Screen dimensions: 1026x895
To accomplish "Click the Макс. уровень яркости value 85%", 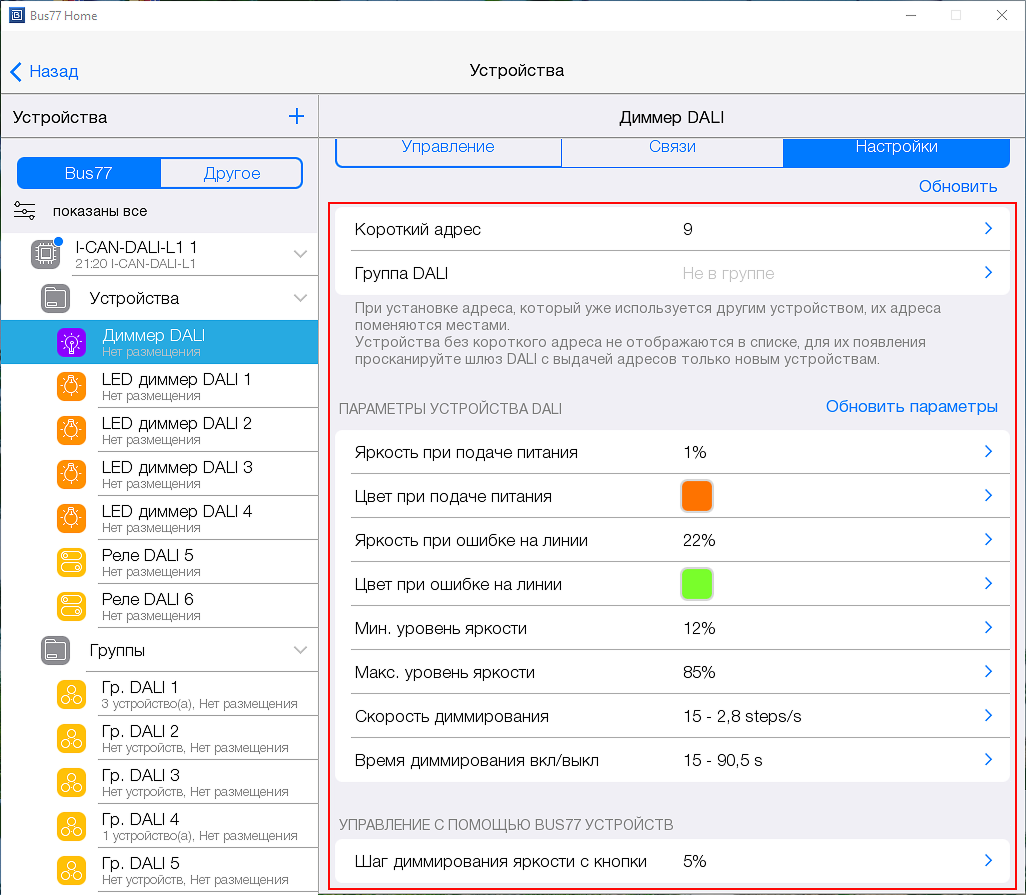I will [x=699, y=673].
